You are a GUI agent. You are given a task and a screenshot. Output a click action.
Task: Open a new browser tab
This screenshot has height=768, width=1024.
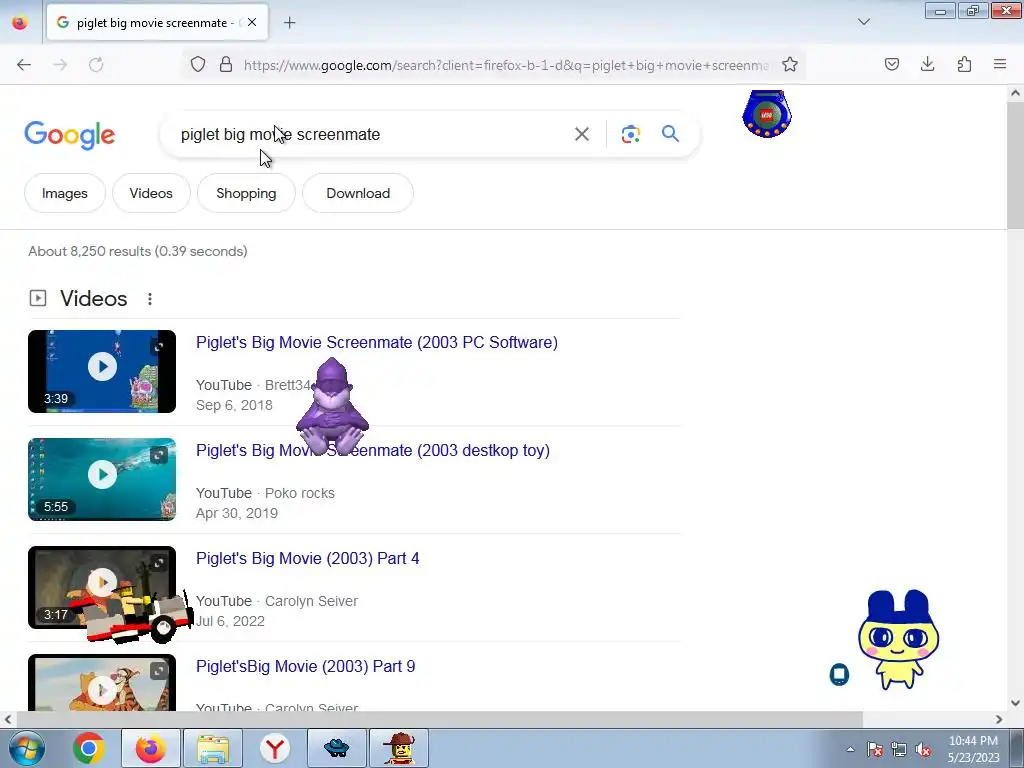point(289,23)
